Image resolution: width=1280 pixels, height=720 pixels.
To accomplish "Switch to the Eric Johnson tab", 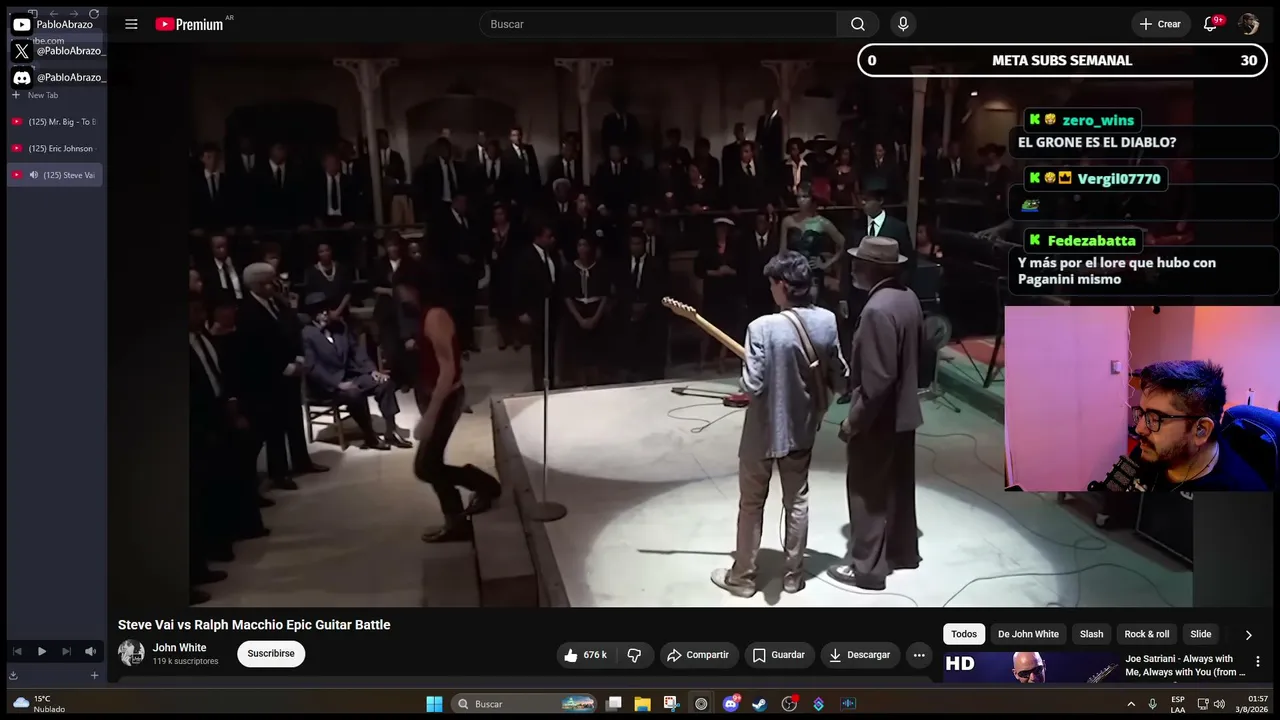I will pos(55,148).
